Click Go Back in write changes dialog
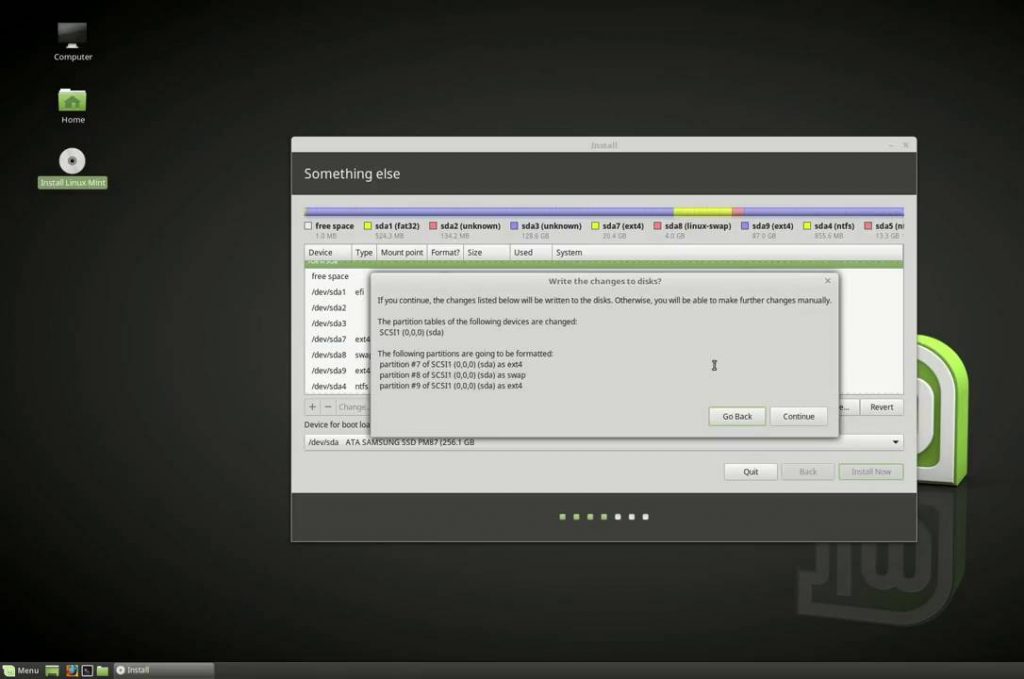Screen dimensions: 1024x679 click(737, 417)
